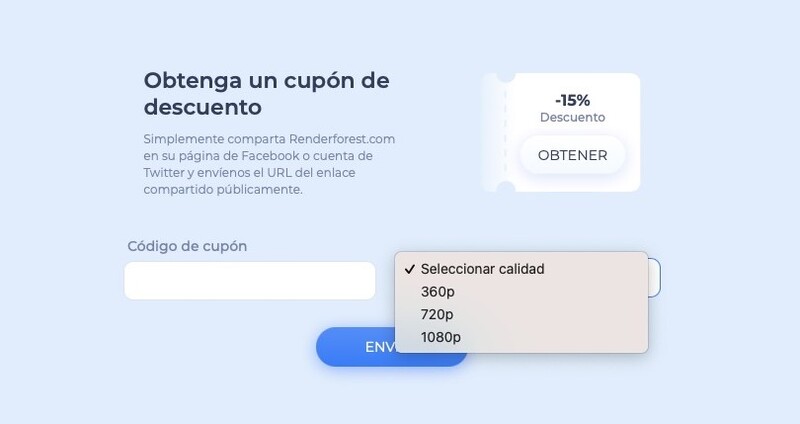The image size is (800, 424).
Task: Click the 'Código de cupón' field label
Action: click(x=187, y=246)
